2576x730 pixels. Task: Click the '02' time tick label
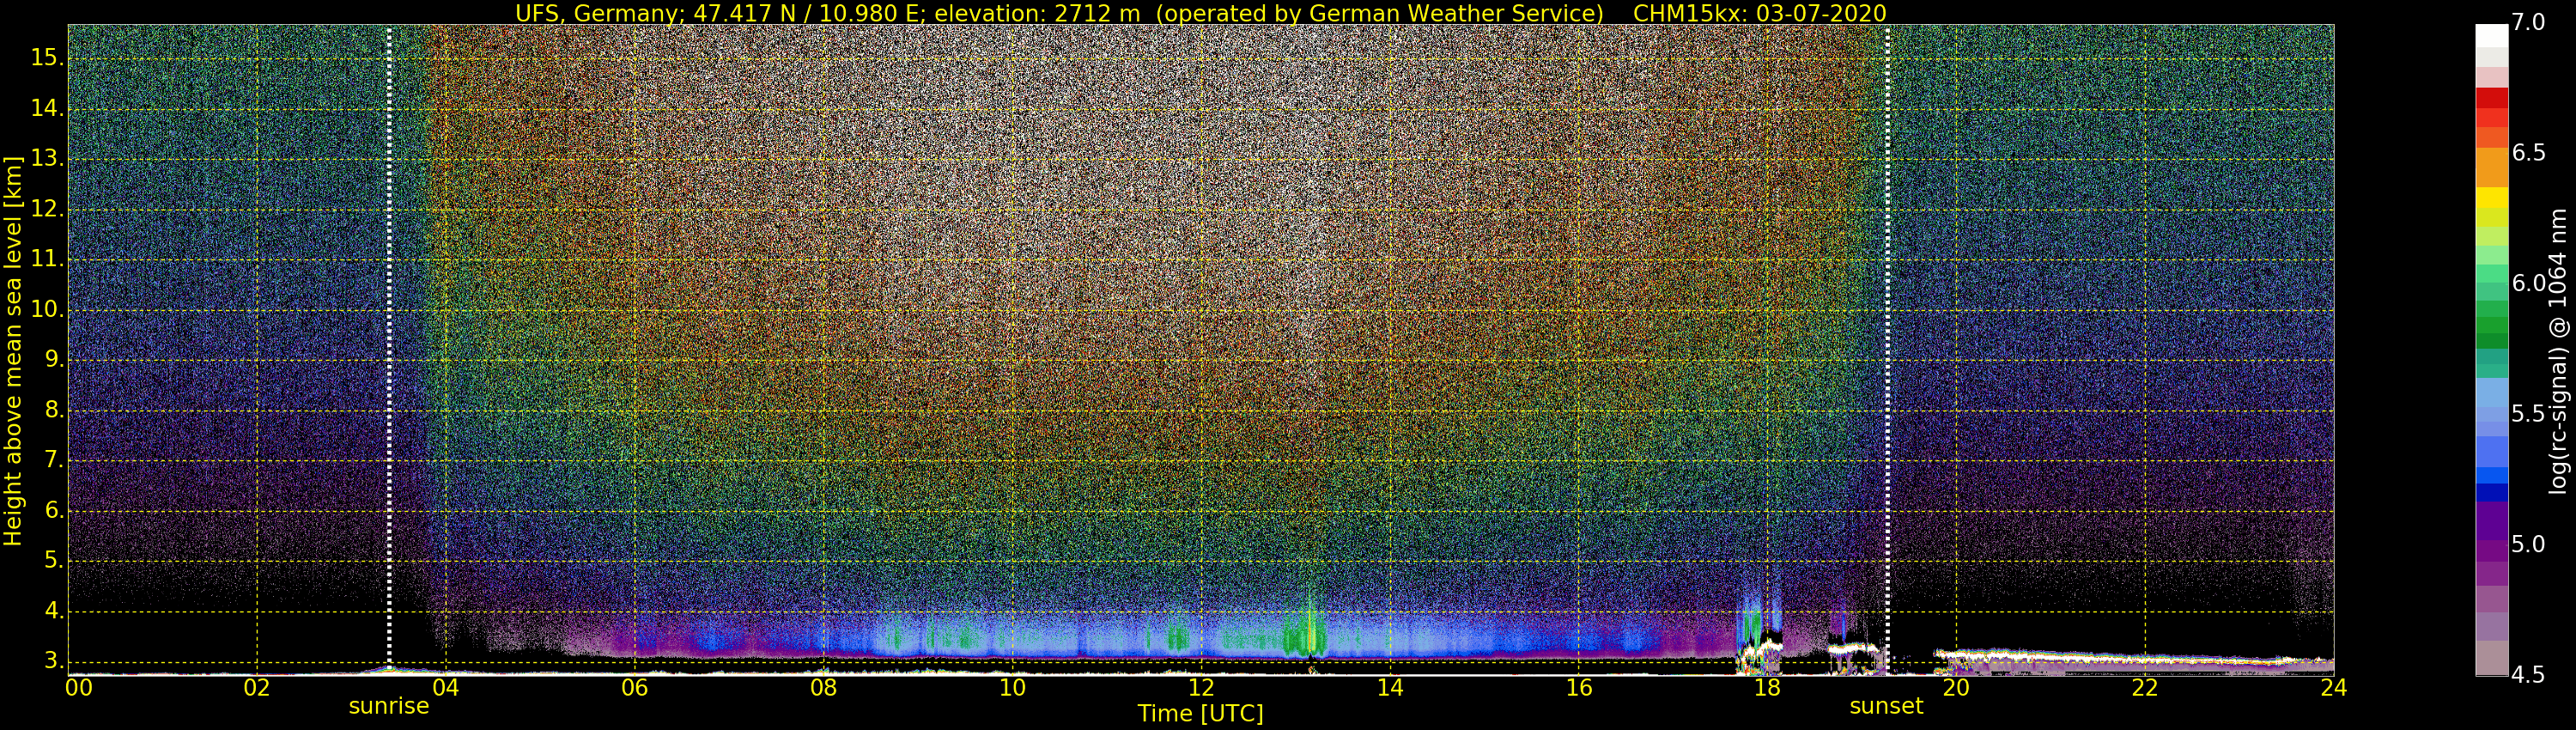pos(257,688)
